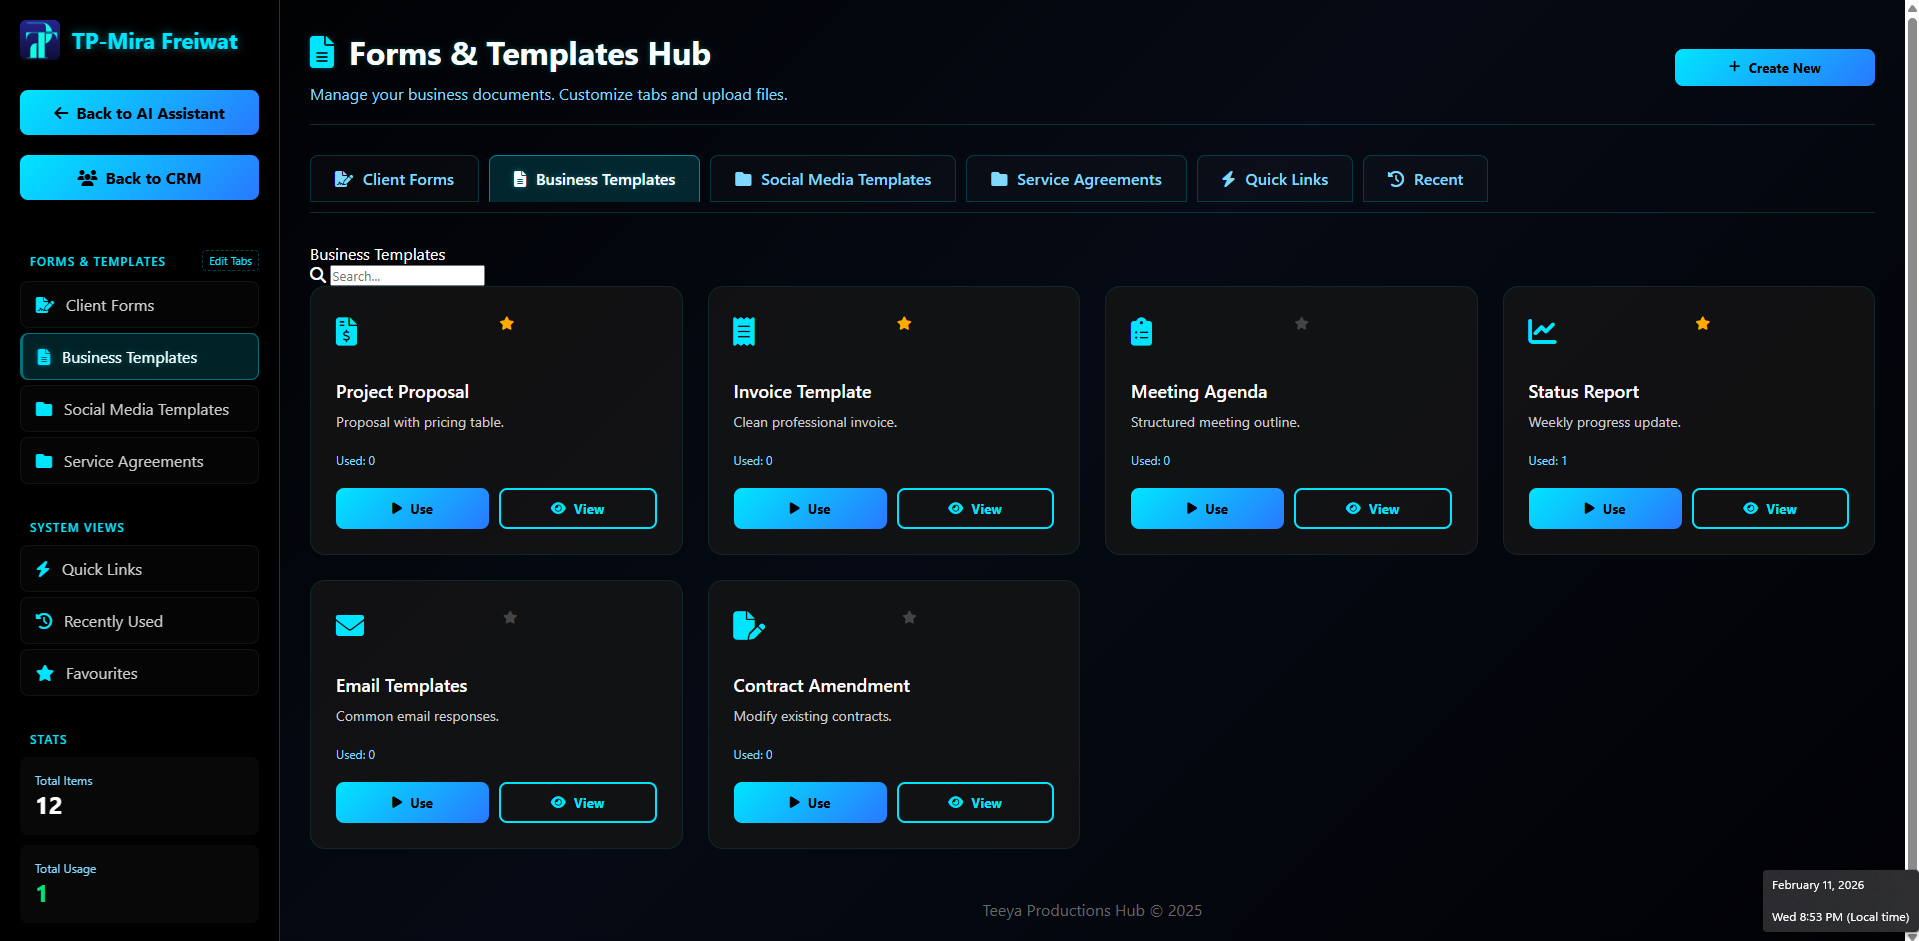This screenshot has width=1919, height=941.
Task: Click Back to AI Assistant
Action: 138,113
